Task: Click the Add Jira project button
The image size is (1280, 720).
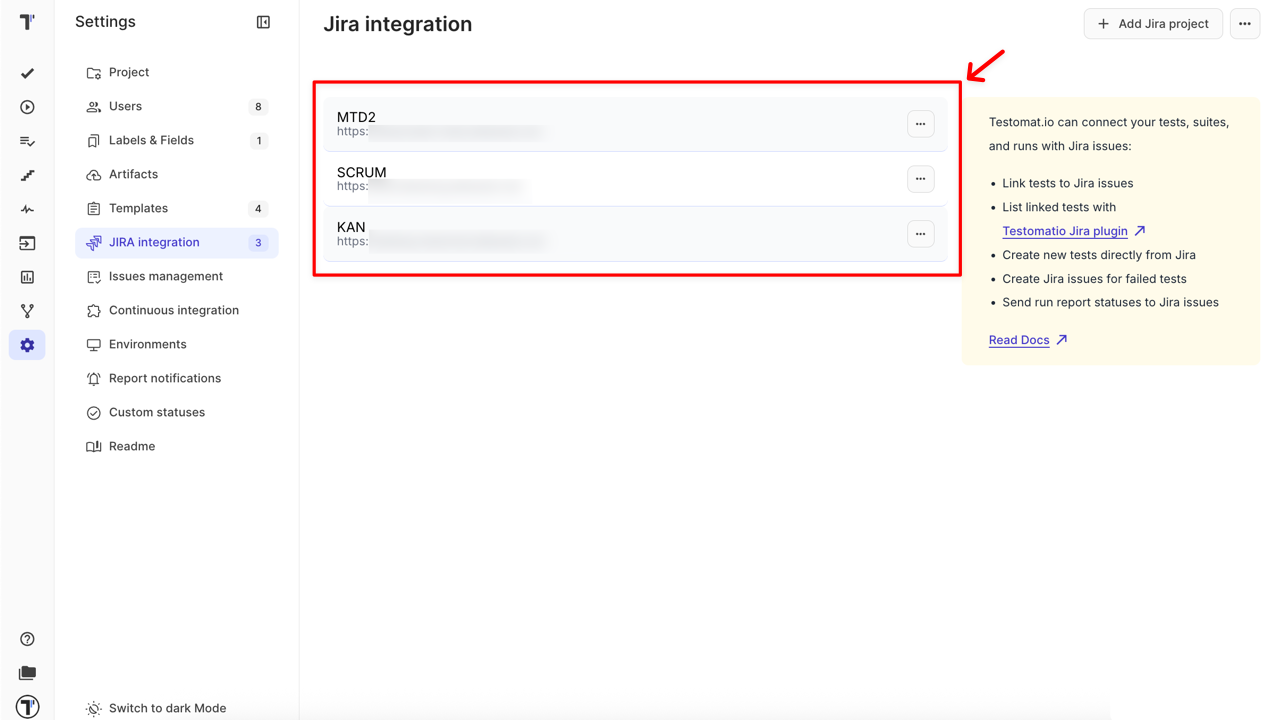Action: [1153, 23]
